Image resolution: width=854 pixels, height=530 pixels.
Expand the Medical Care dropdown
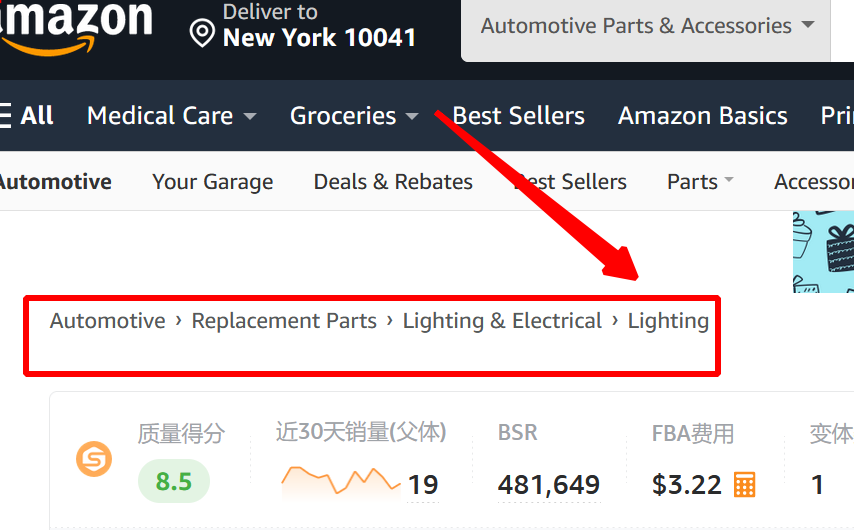coord(172,115)
